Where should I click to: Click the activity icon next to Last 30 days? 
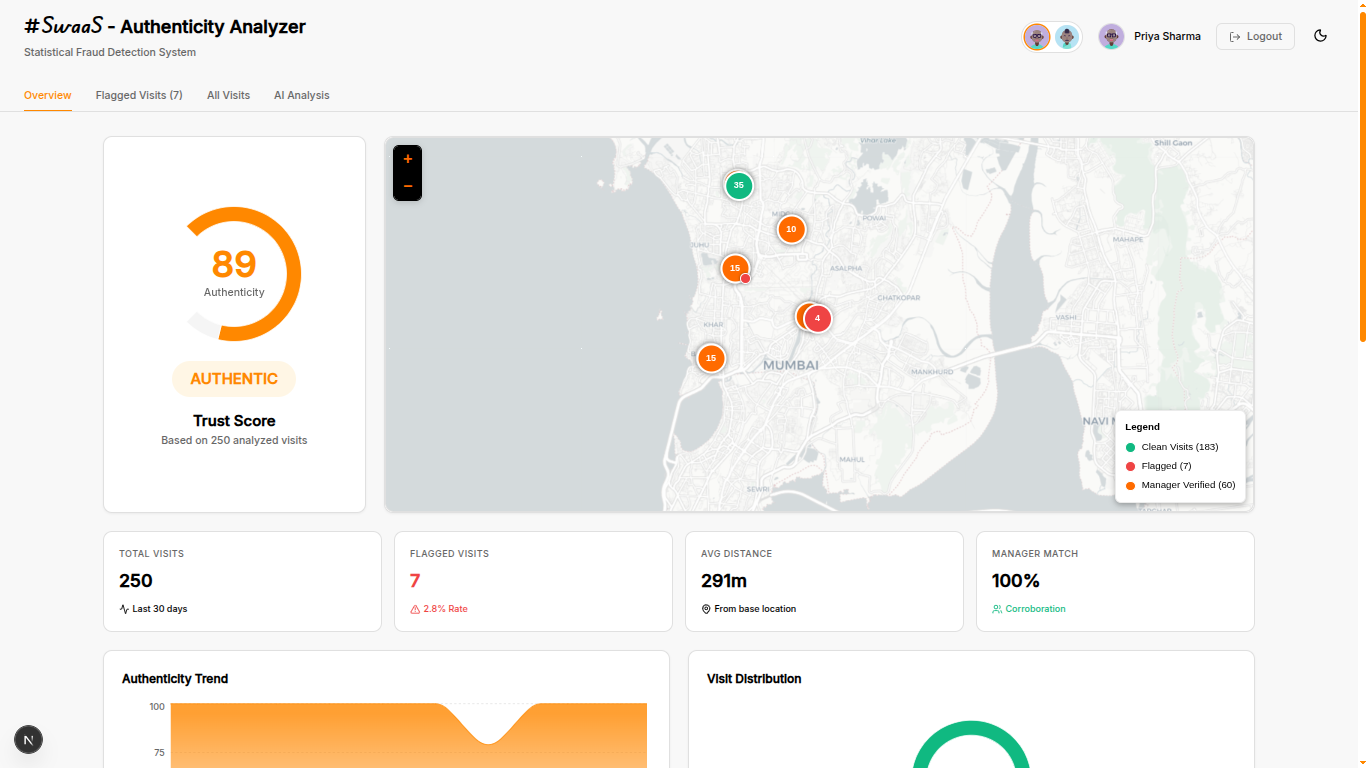point(122,608)
